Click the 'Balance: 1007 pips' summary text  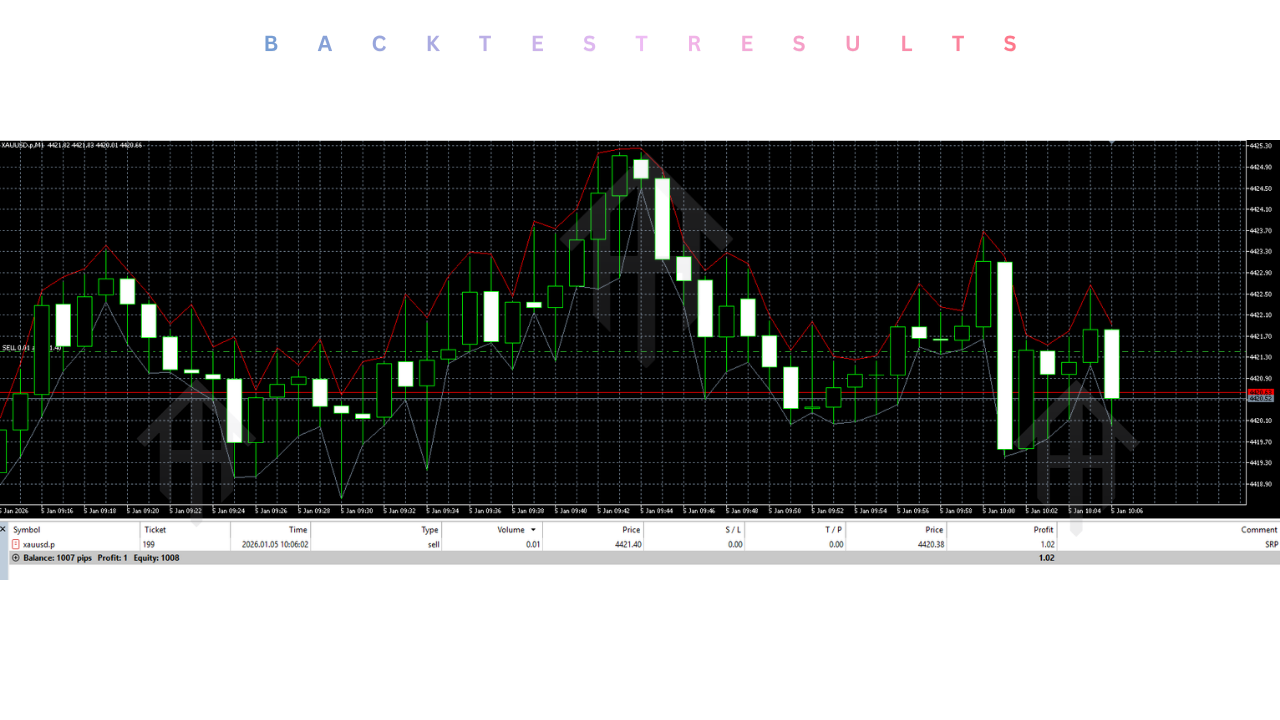(57, 558)
